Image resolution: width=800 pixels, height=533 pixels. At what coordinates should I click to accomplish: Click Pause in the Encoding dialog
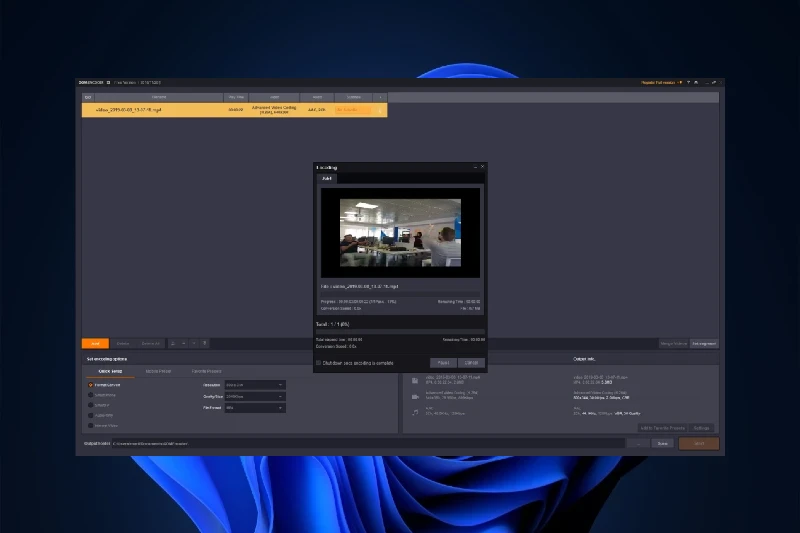[x=443, y=363]
